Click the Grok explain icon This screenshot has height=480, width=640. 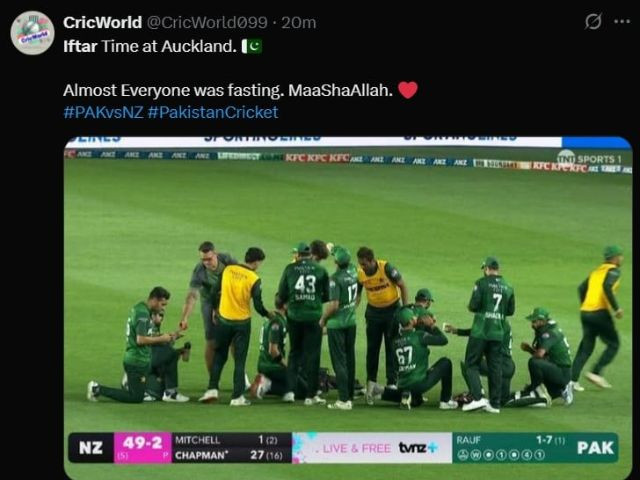[593, 21]
